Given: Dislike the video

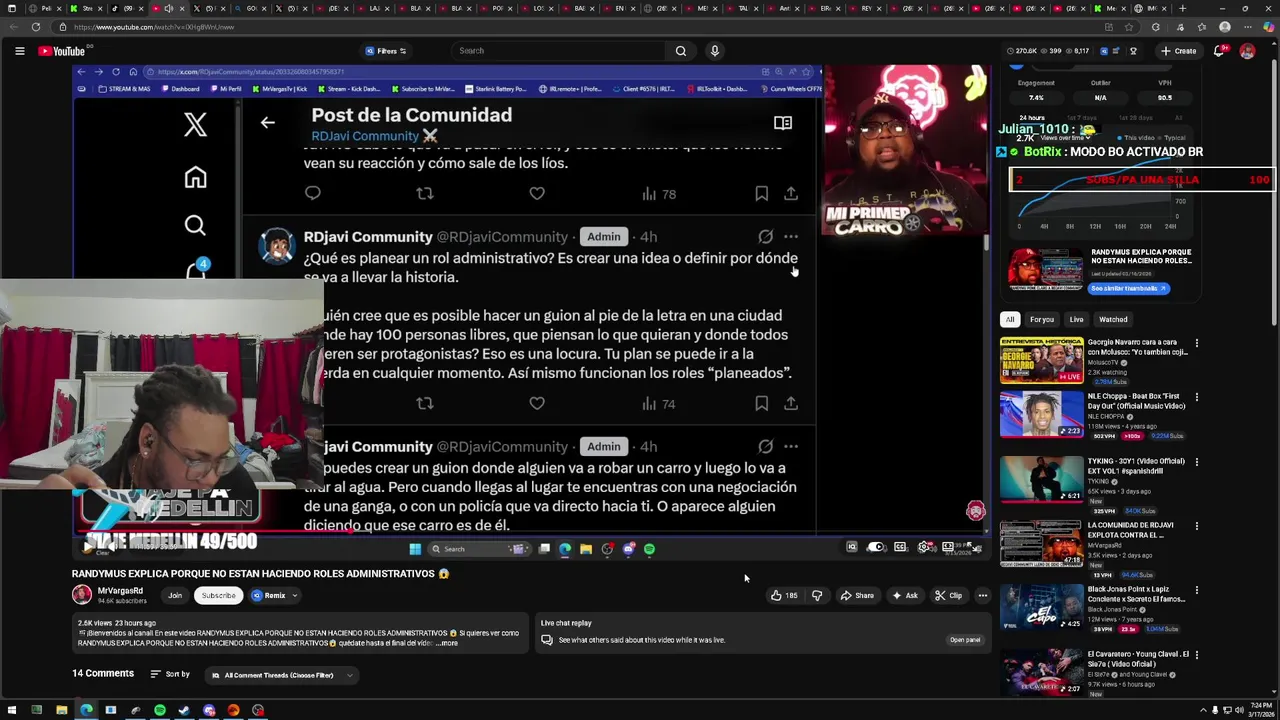Looking at the screenshot, I should [817, 595].
